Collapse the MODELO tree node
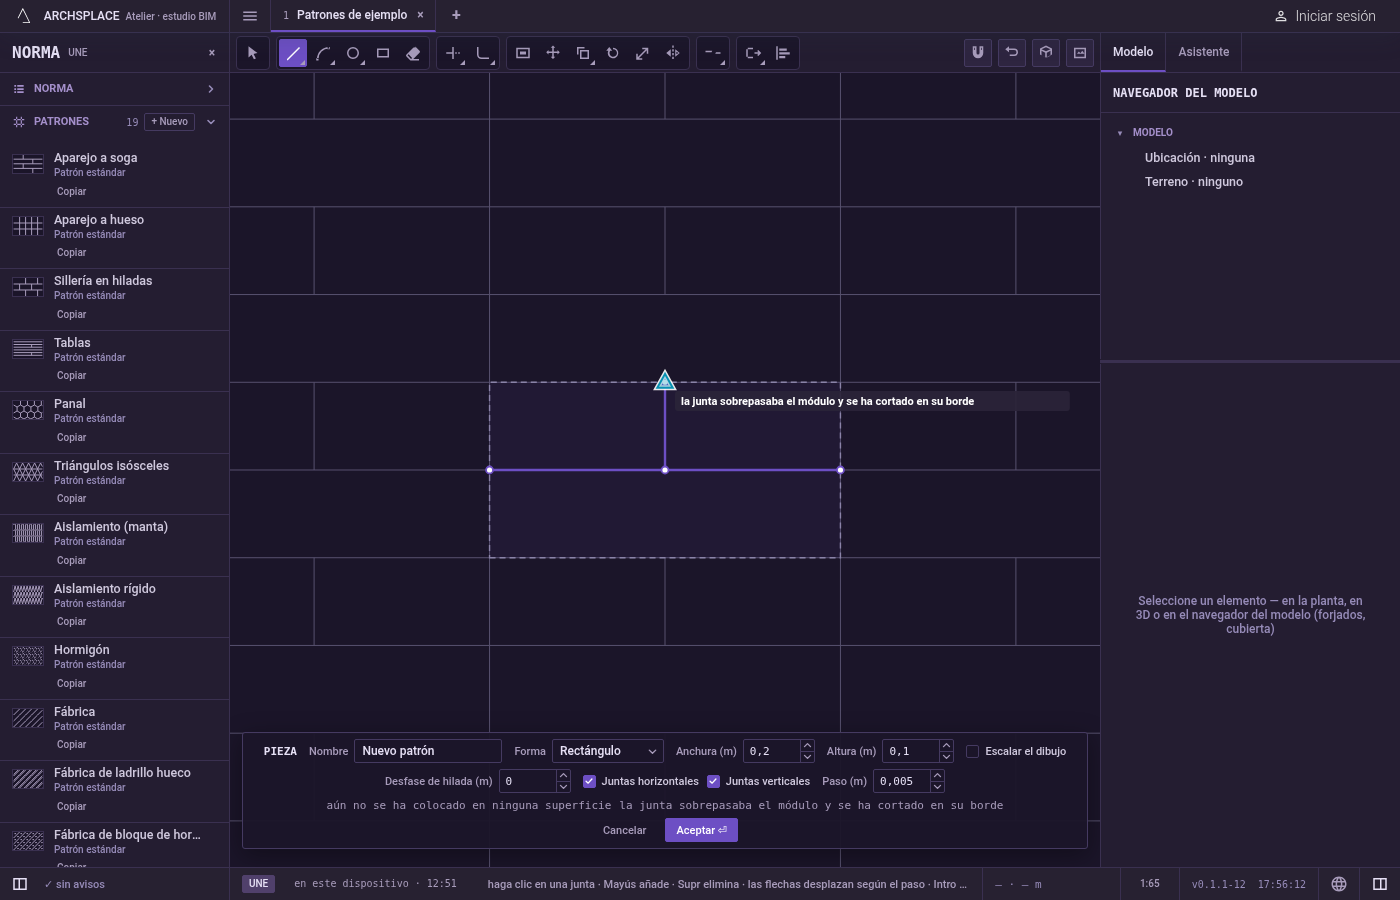Image resolution: width=1400 pixels, height=900 pixels. [1120, 133]
